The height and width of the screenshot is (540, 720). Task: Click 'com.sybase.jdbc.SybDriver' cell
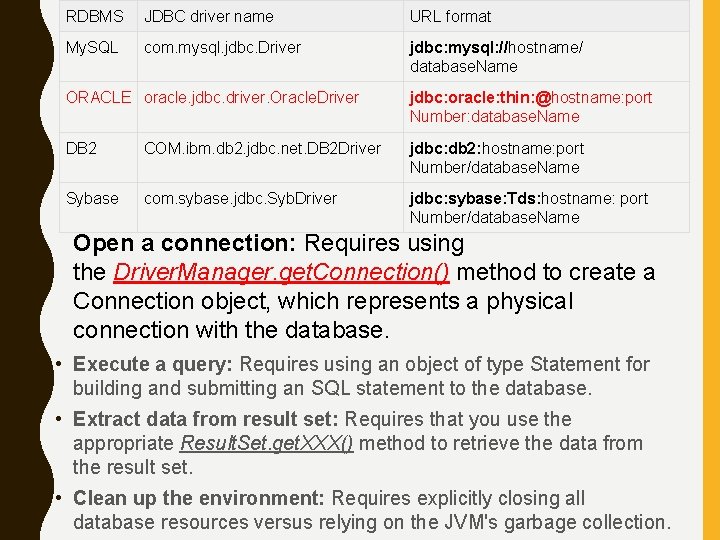pos(270,208)
